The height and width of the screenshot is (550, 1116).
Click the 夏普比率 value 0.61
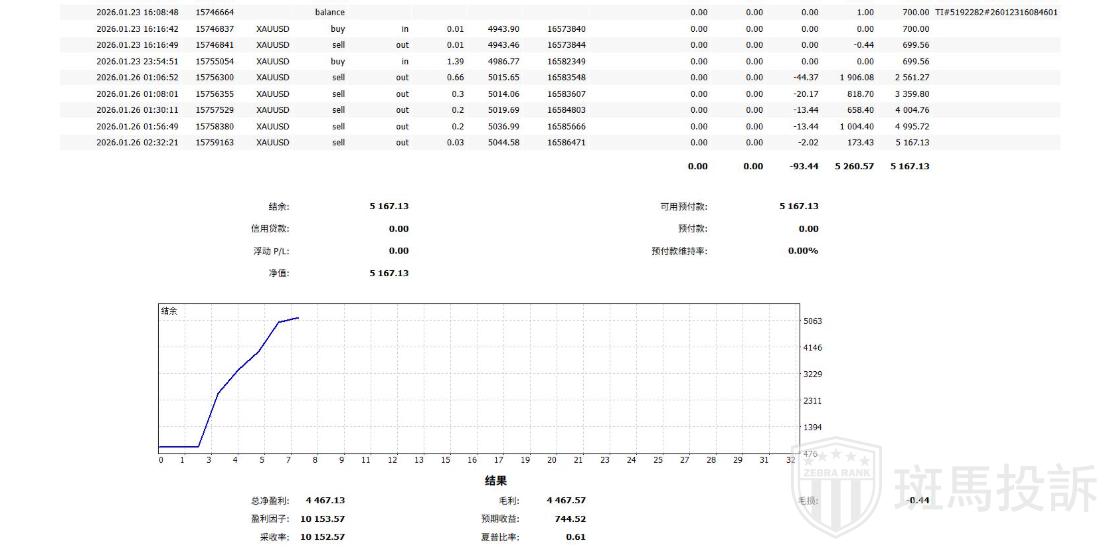click(x=575, y=537)
